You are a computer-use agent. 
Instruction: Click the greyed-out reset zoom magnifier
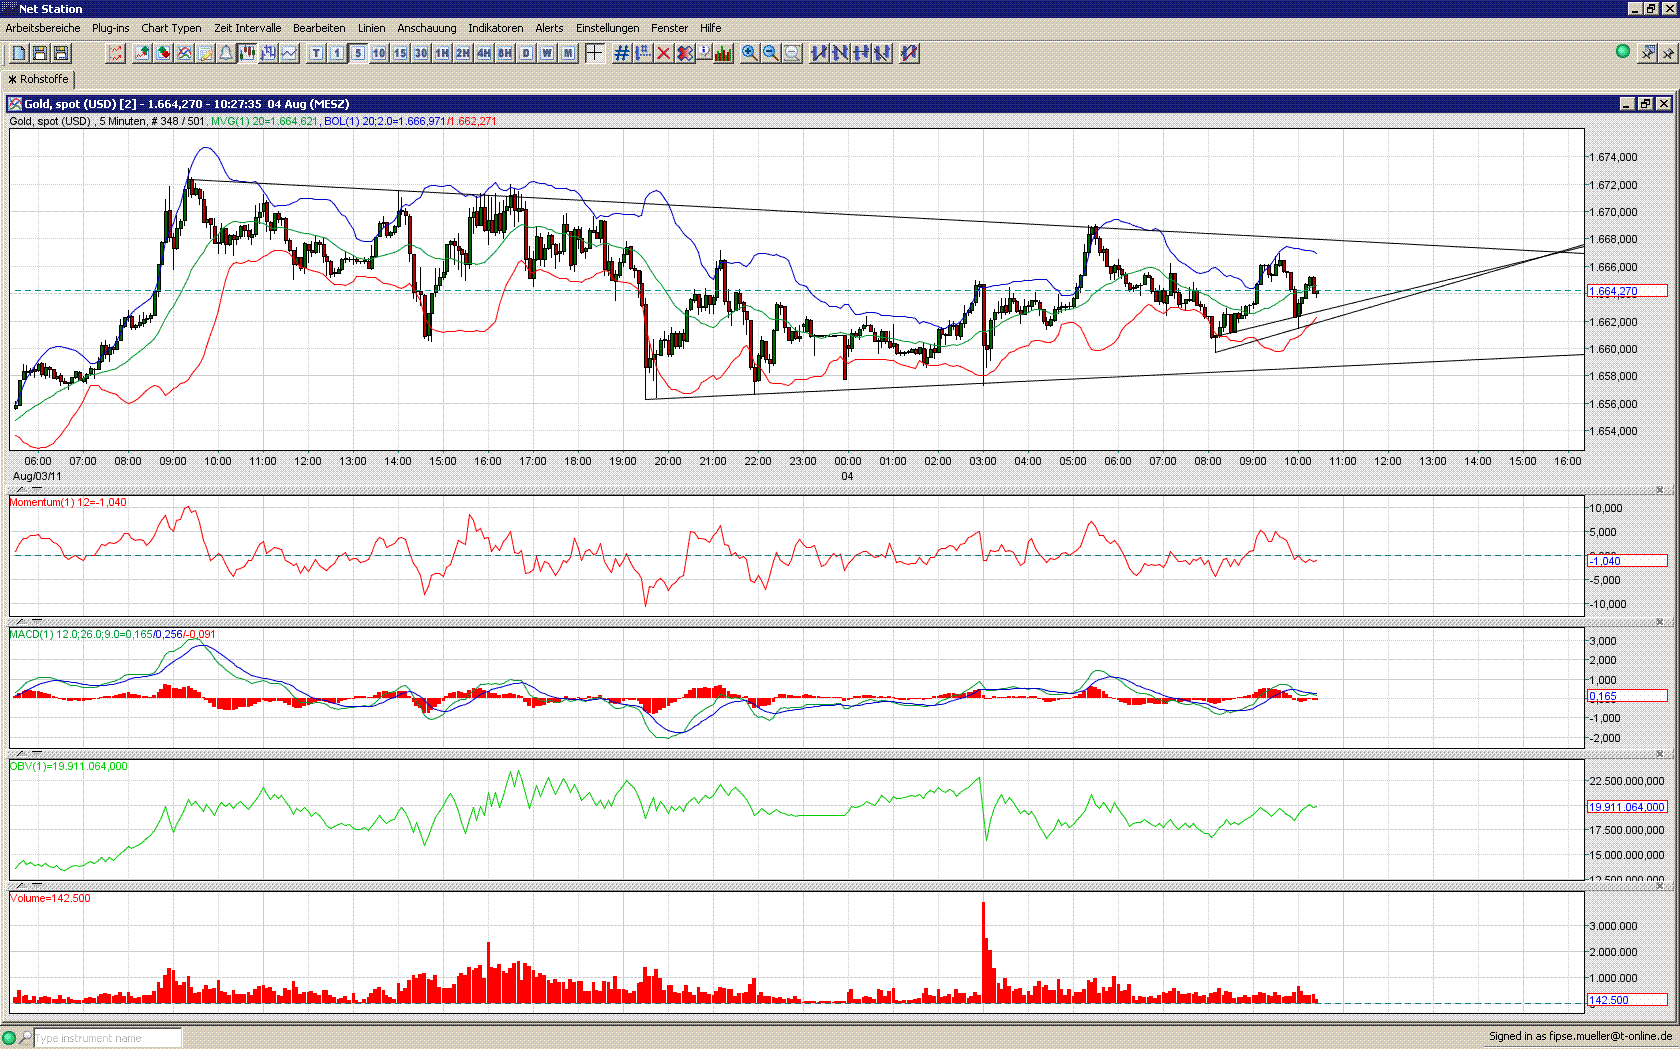click(x=792, y=53)
